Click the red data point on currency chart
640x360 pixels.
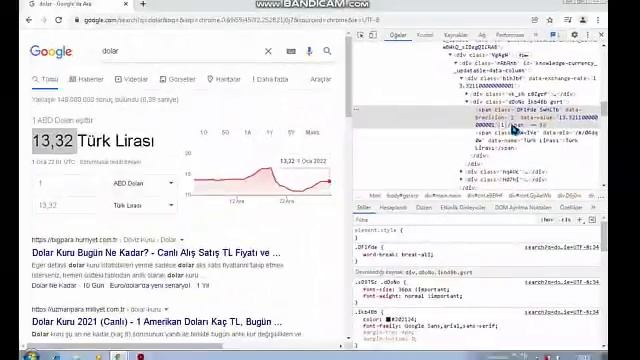[x=329, y=181]
